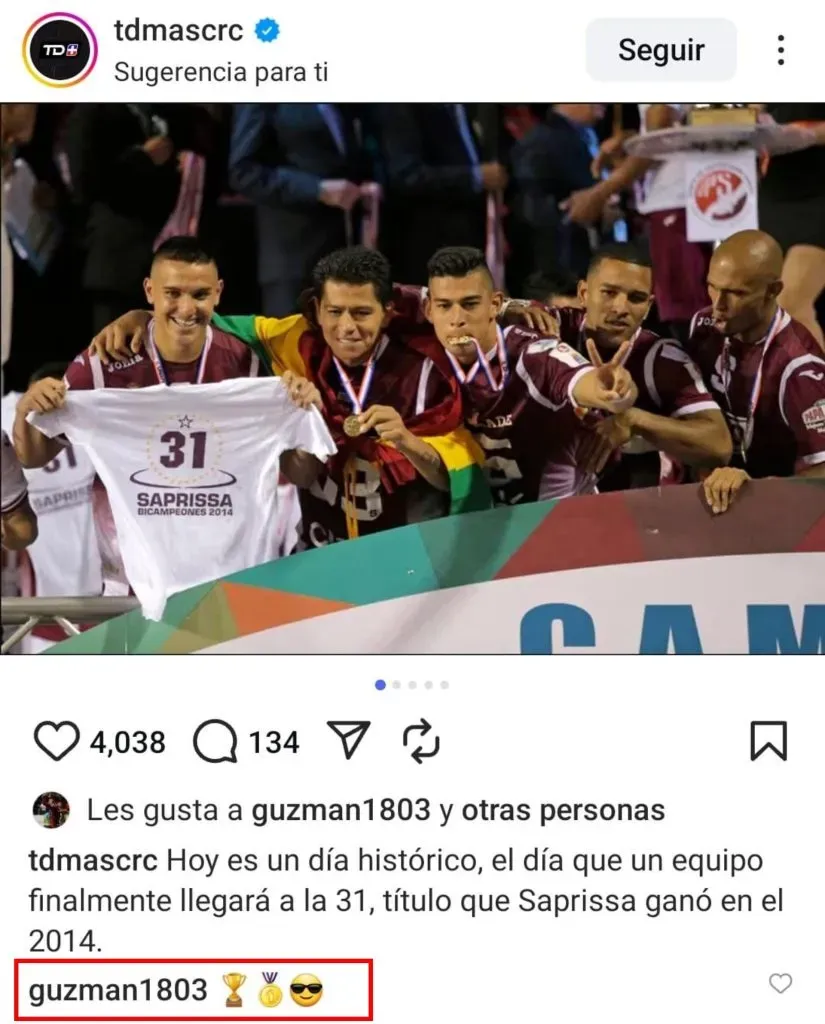Open the three-dot options menu

[781, 50]
